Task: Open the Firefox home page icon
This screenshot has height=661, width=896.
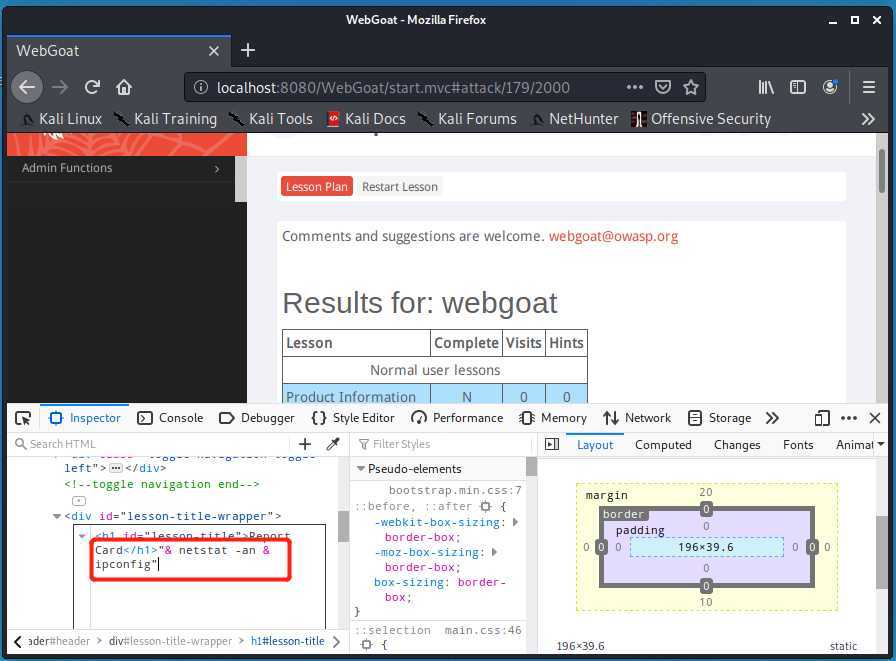Action: [x=123, y=87]
